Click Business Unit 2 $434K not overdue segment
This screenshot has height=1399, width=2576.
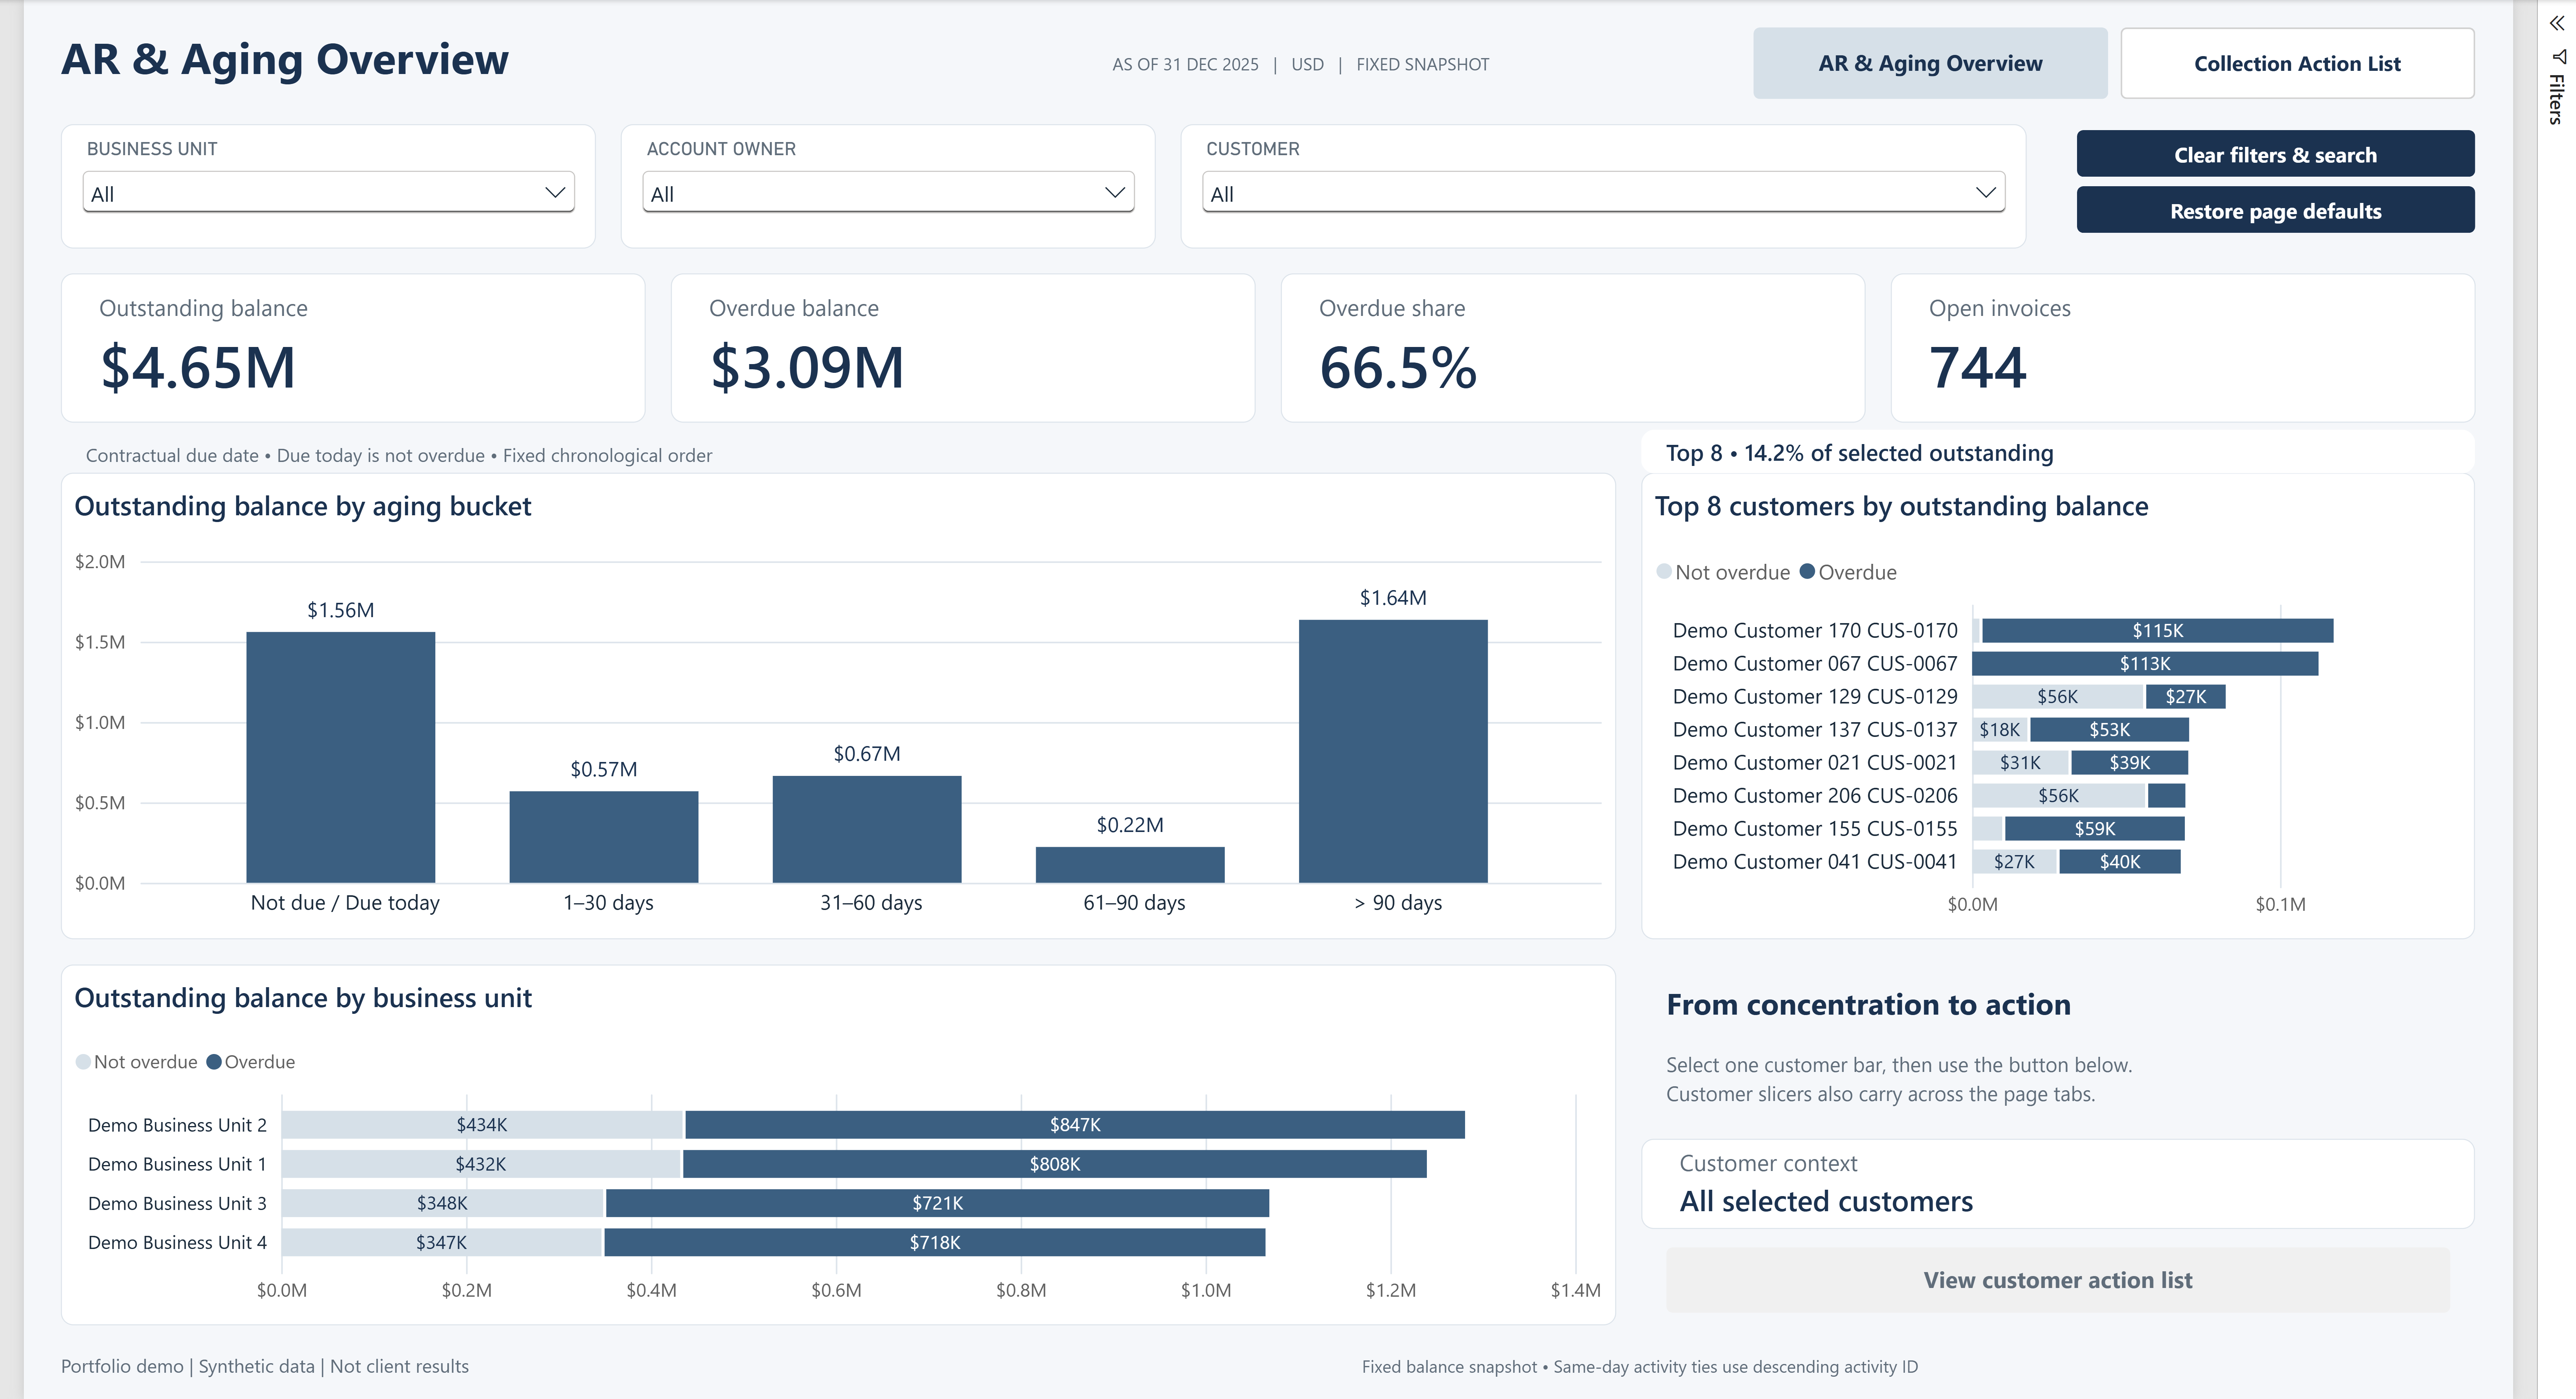[482, 1124]
